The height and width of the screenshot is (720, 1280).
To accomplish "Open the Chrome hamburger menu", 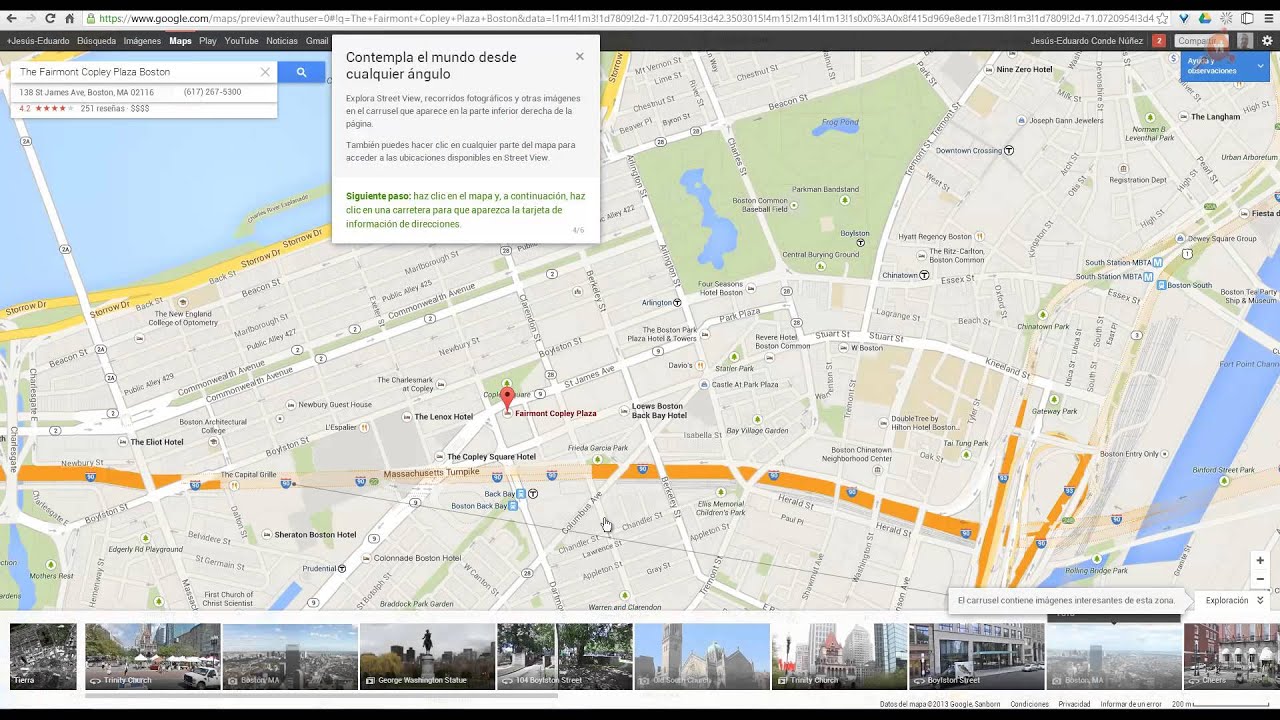I will (x=1269, y=18).
